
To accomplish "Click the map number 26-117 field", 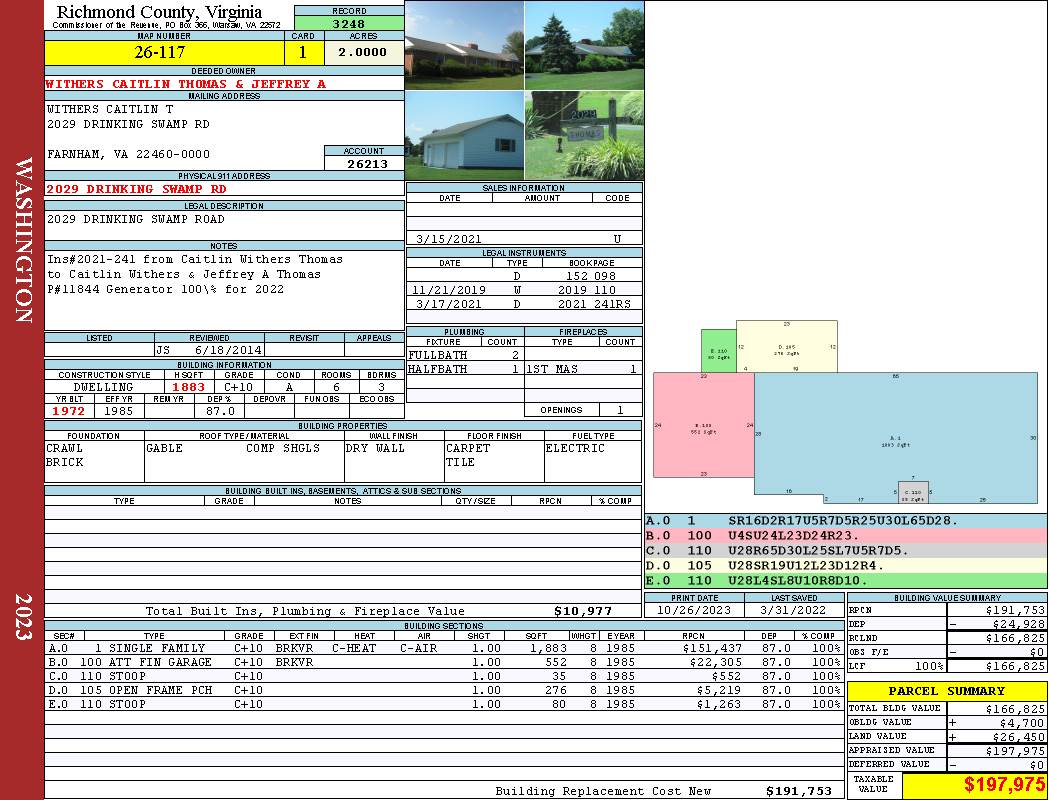I will (164, 52).
